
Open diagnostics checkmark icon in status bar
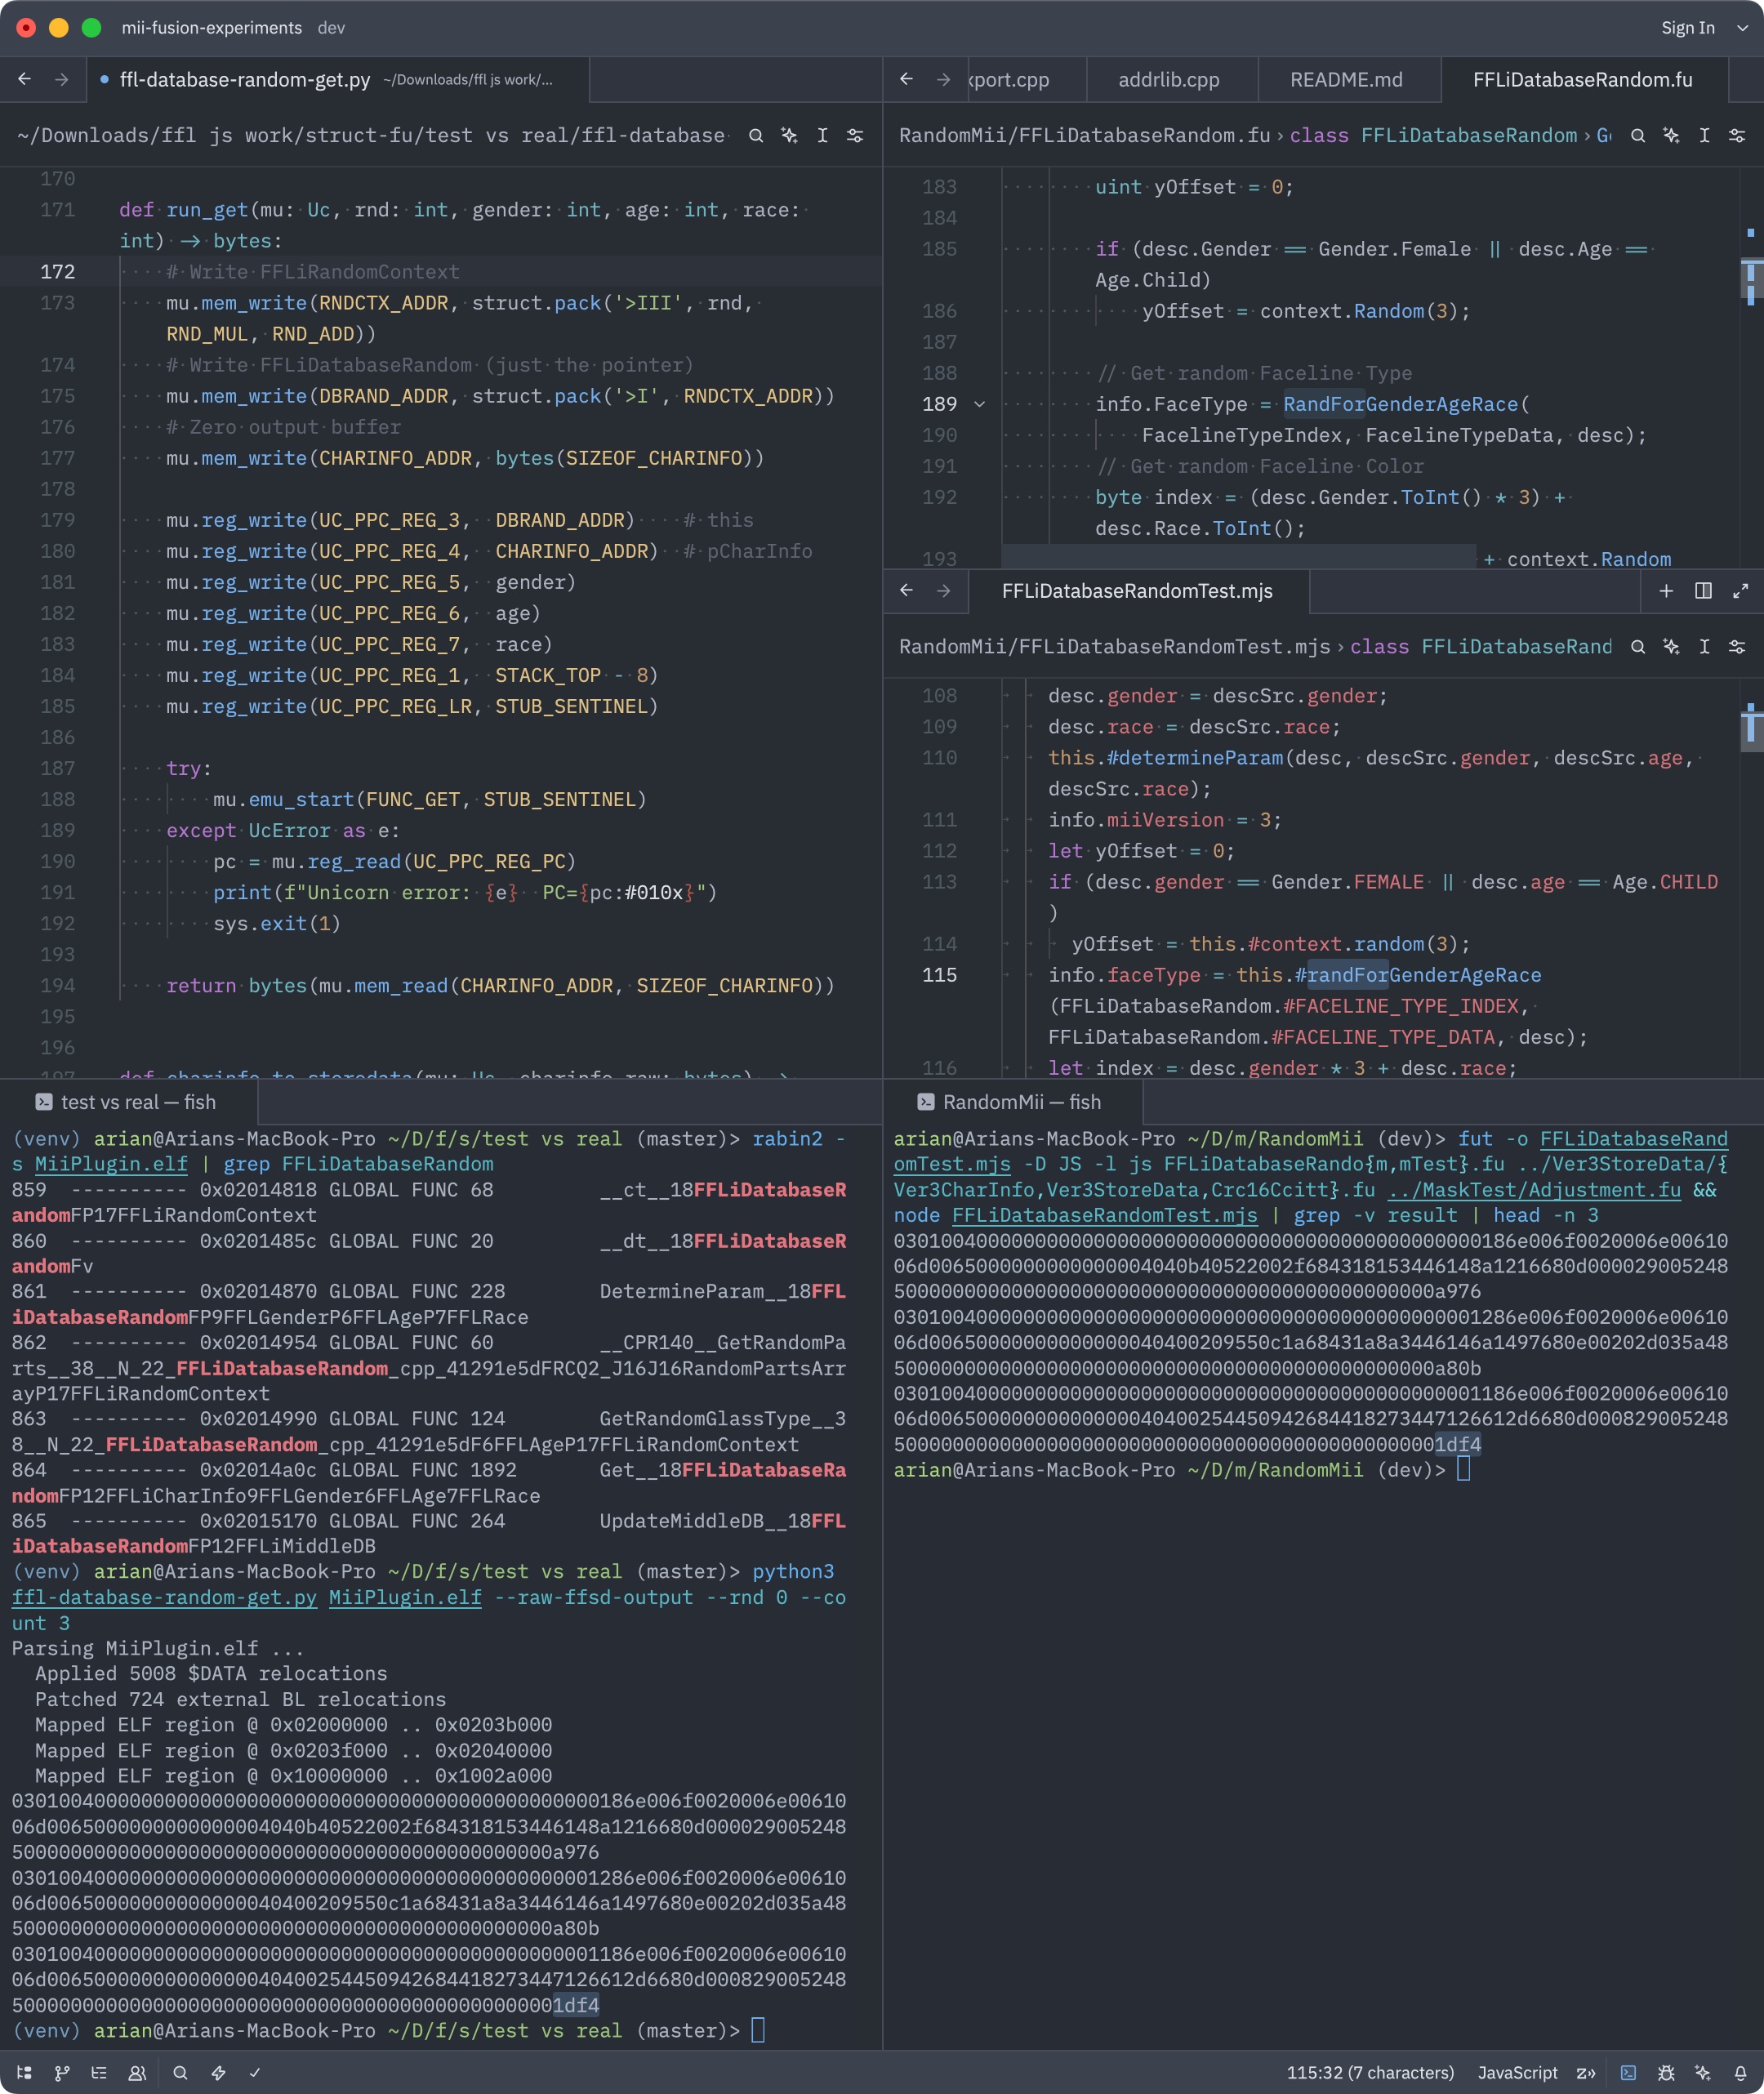click(255, 2073)
